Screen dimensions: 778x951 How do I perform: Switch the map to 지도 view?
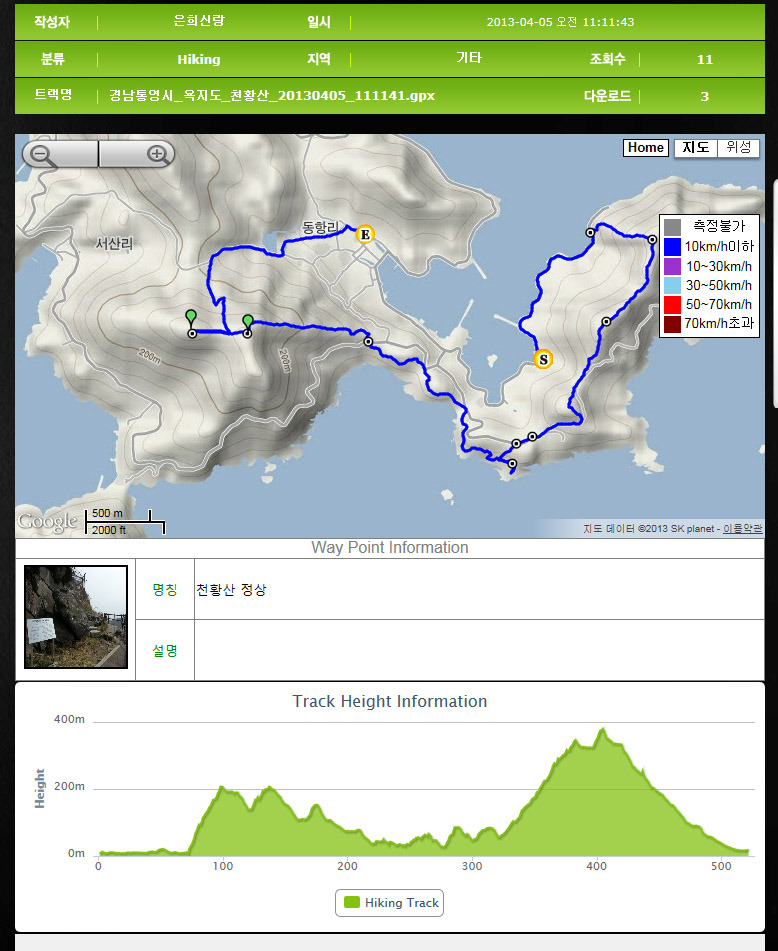[696, 147]
